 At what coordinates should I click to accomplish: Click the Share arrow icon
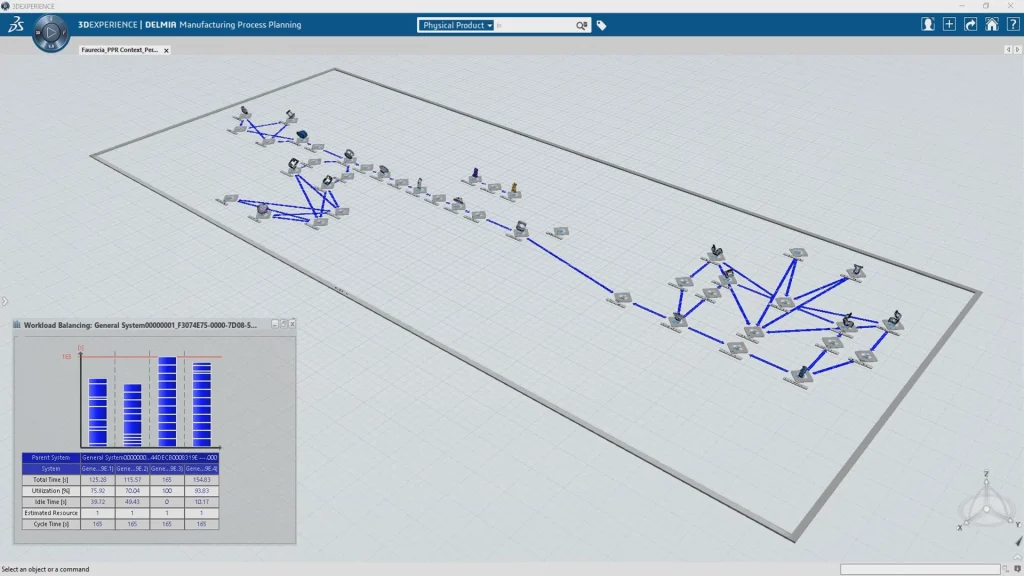click(969, 25)
